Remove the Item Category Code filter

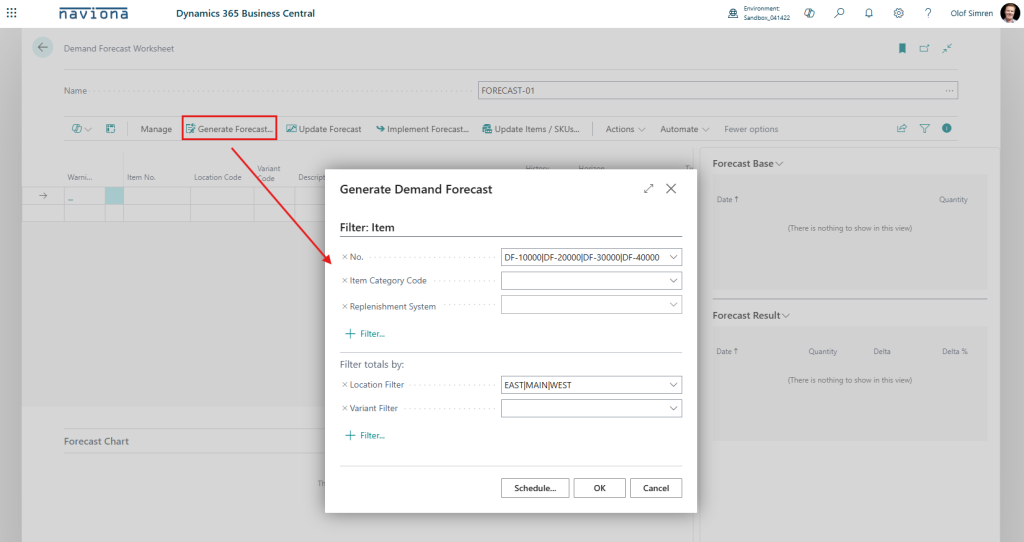coord(345,281)
